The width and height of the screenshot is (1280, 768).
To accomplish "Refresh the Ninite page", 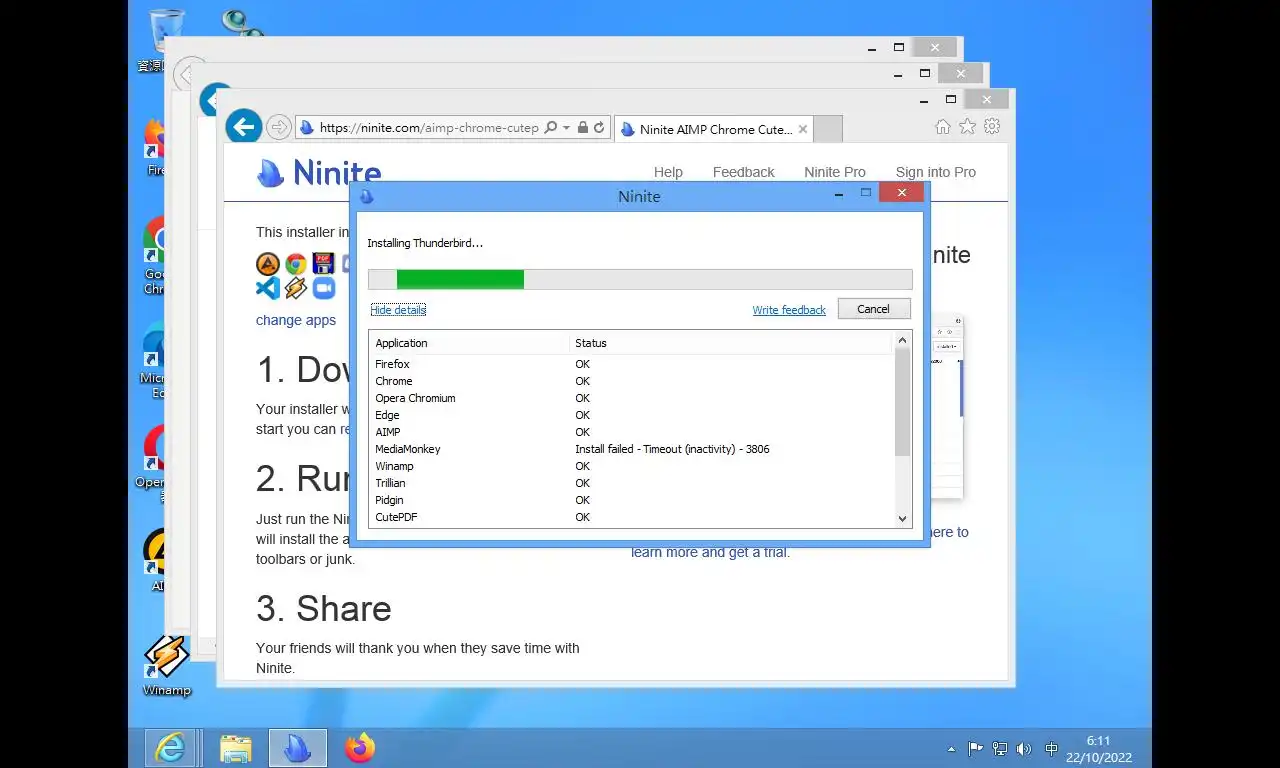I will tap(599, 127).
